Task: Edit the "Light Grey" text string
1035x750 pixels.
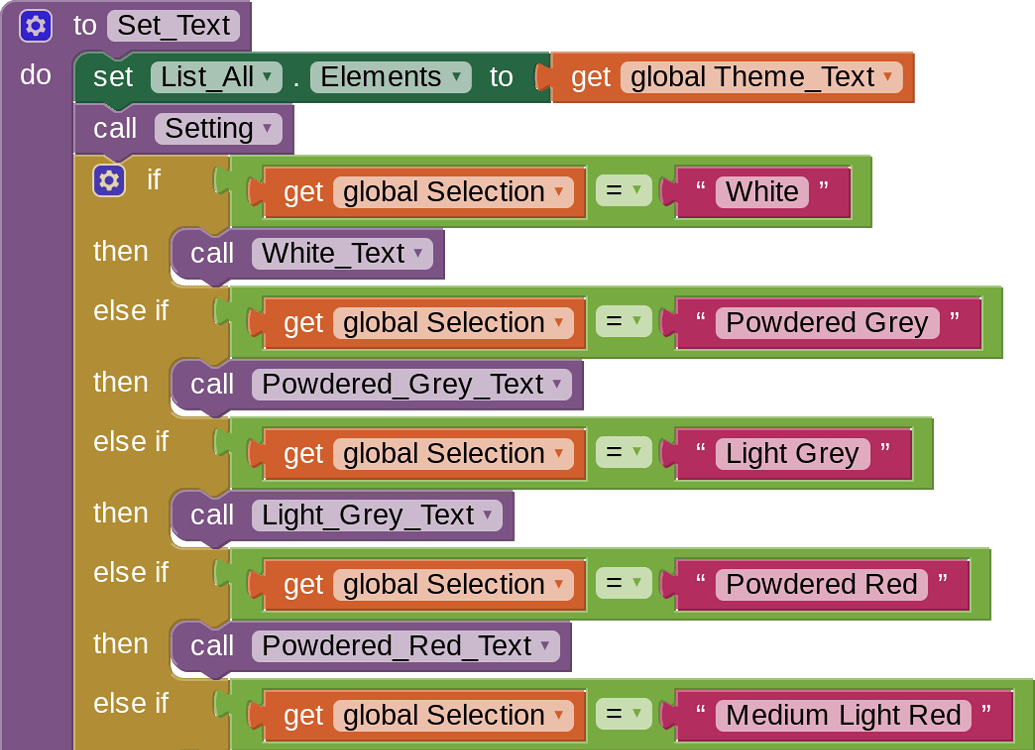Action: click(792, 454)
